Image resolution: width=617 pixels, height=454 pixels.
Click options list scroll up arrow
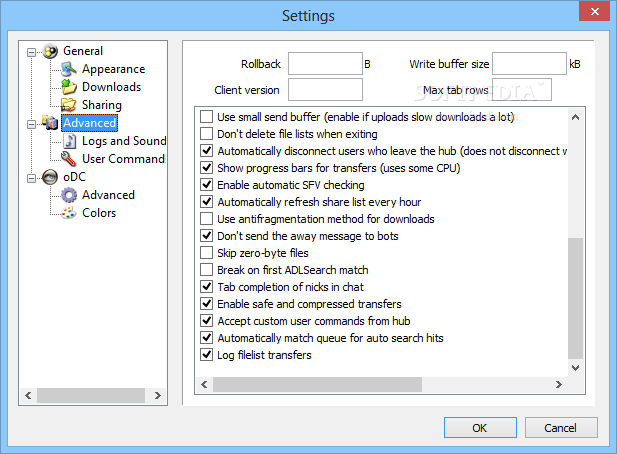[575, 117]
